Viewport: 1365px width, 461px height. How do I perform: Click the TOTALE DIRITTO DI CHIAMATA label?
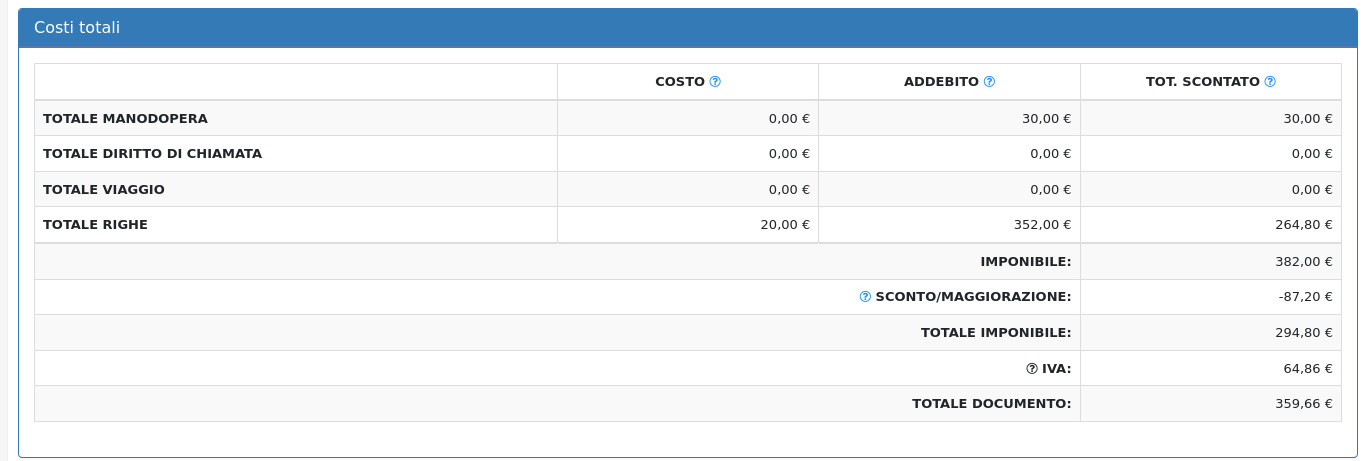click(152, 154)
